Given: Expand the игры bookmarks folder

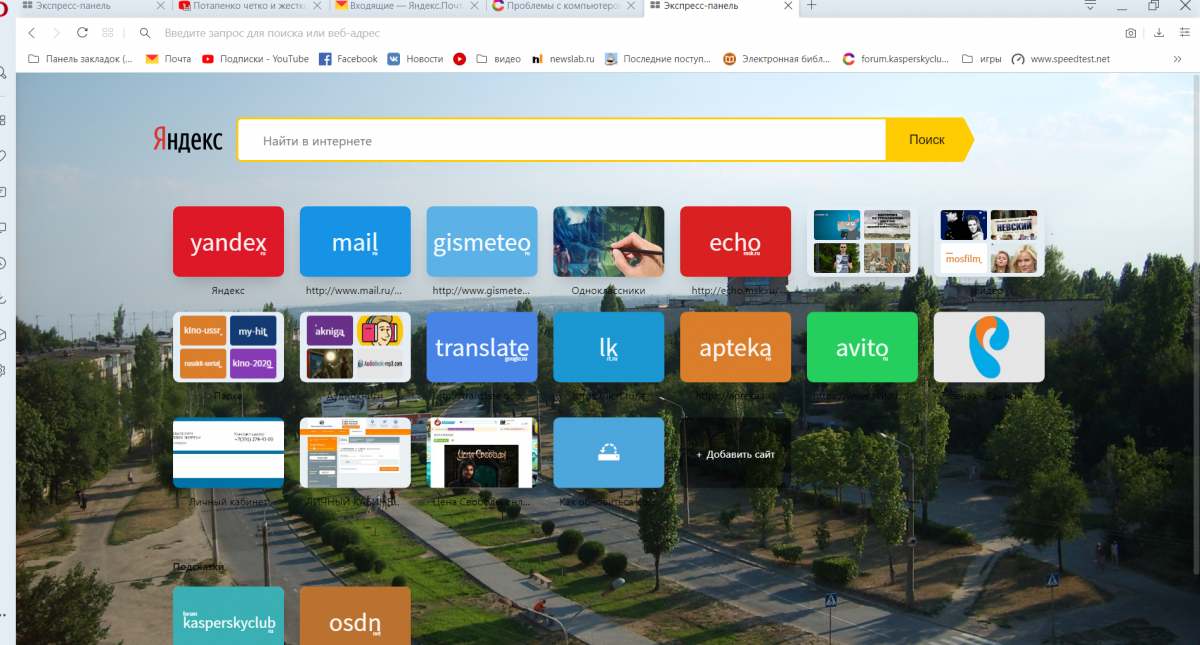Looking at the screenshot, I should click(982, 59).
